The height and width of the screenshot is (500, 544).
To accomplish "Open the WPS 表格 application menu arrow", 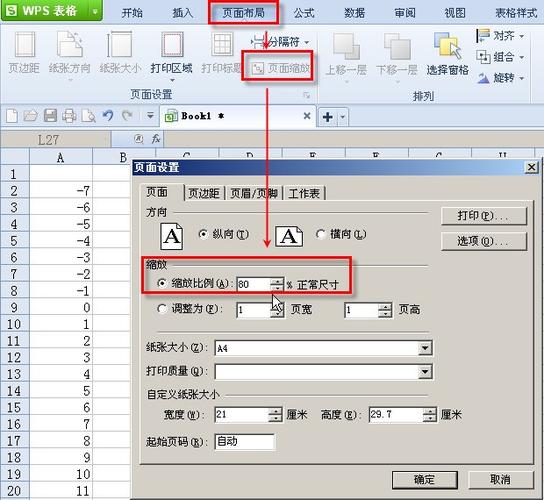I will pos(95,11).
